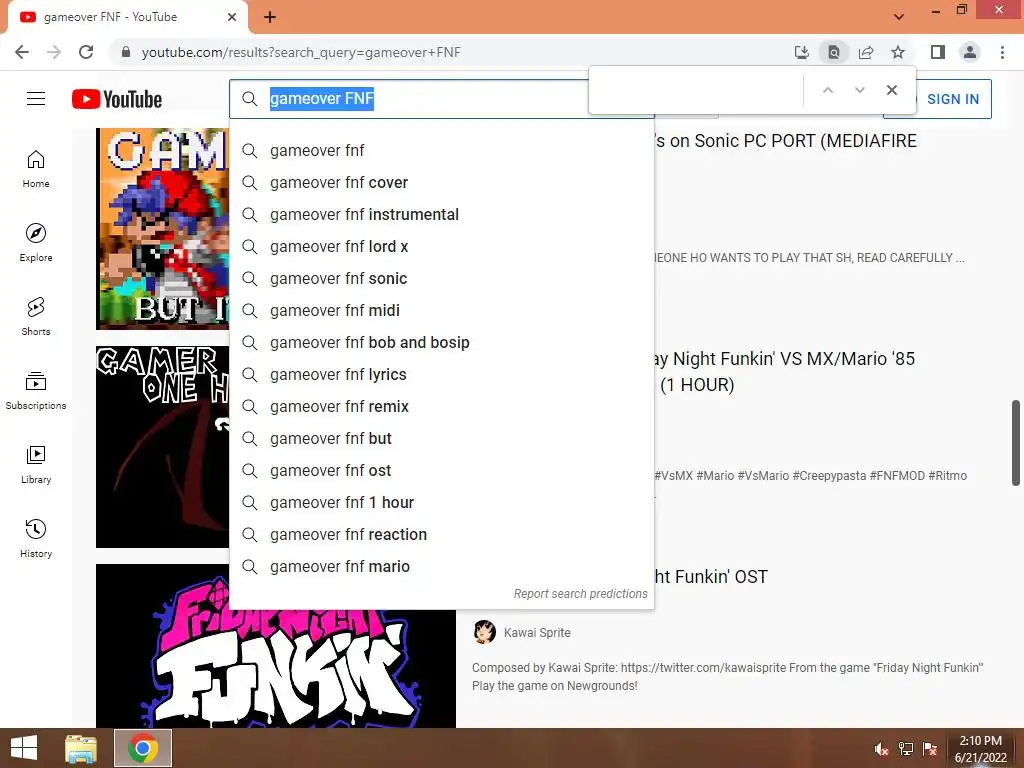Click the address bar URL
Screen dimensions: 1024x768
pos(300,52)
